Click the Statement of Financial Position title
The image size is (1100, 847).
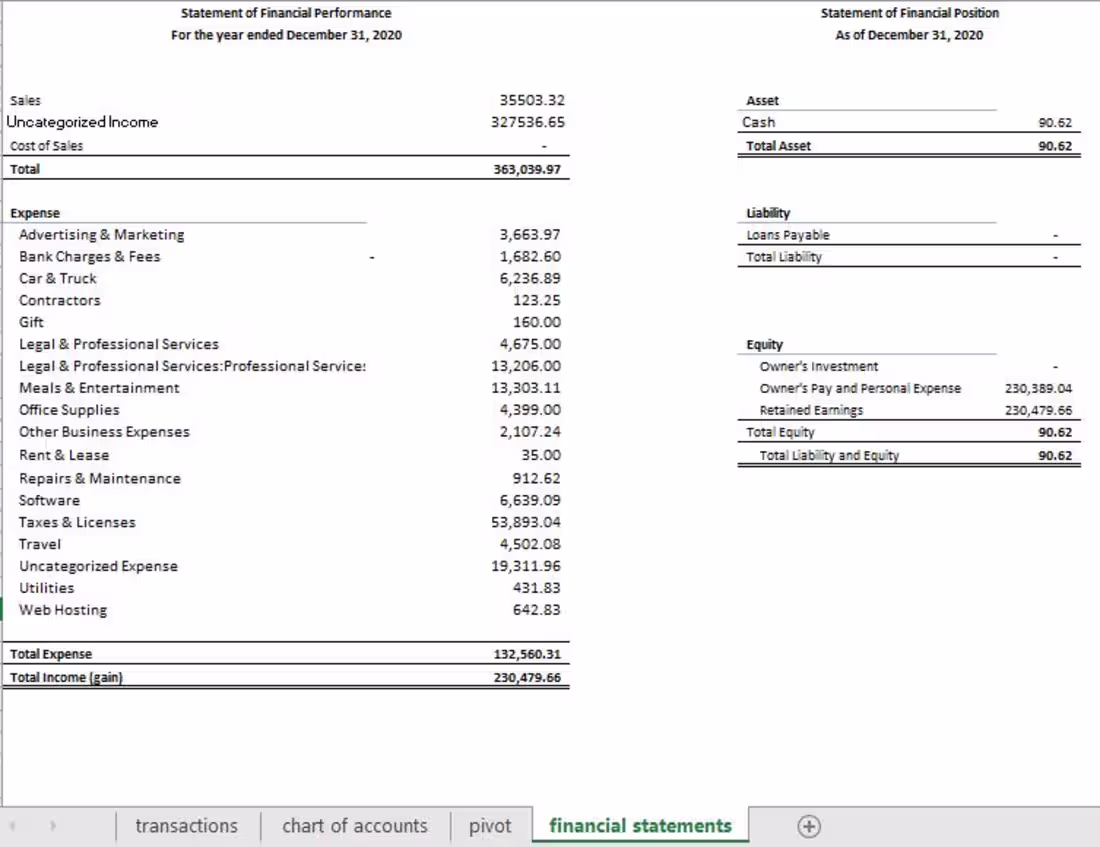[910, 13]
